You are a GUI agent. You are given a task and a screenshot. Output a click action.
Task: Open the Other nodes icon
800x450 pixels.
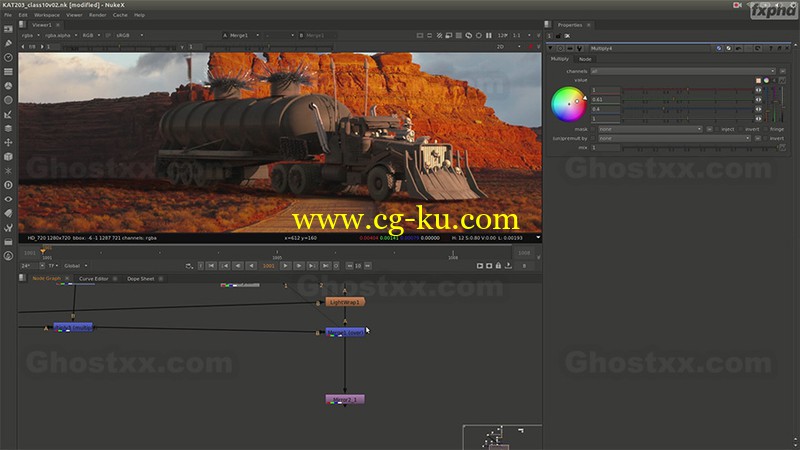(8, 242)
